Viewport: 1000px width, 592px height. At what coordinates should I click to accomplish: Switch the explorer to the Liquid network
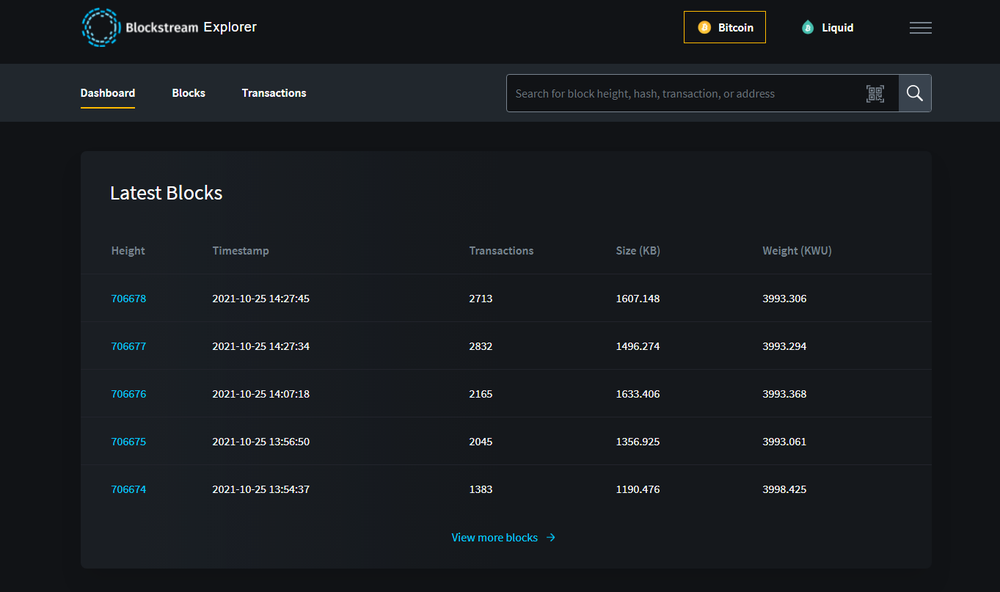tap(827, 27)
